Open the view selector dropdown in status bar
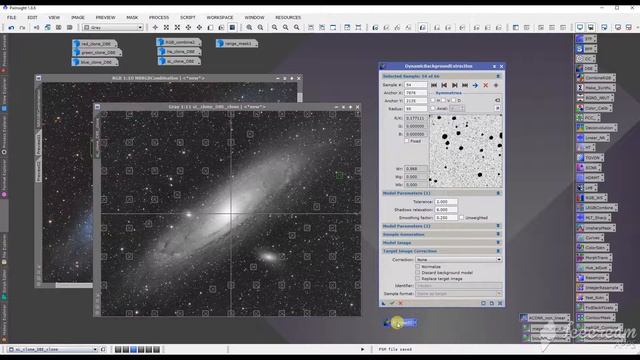 [53, 349]
